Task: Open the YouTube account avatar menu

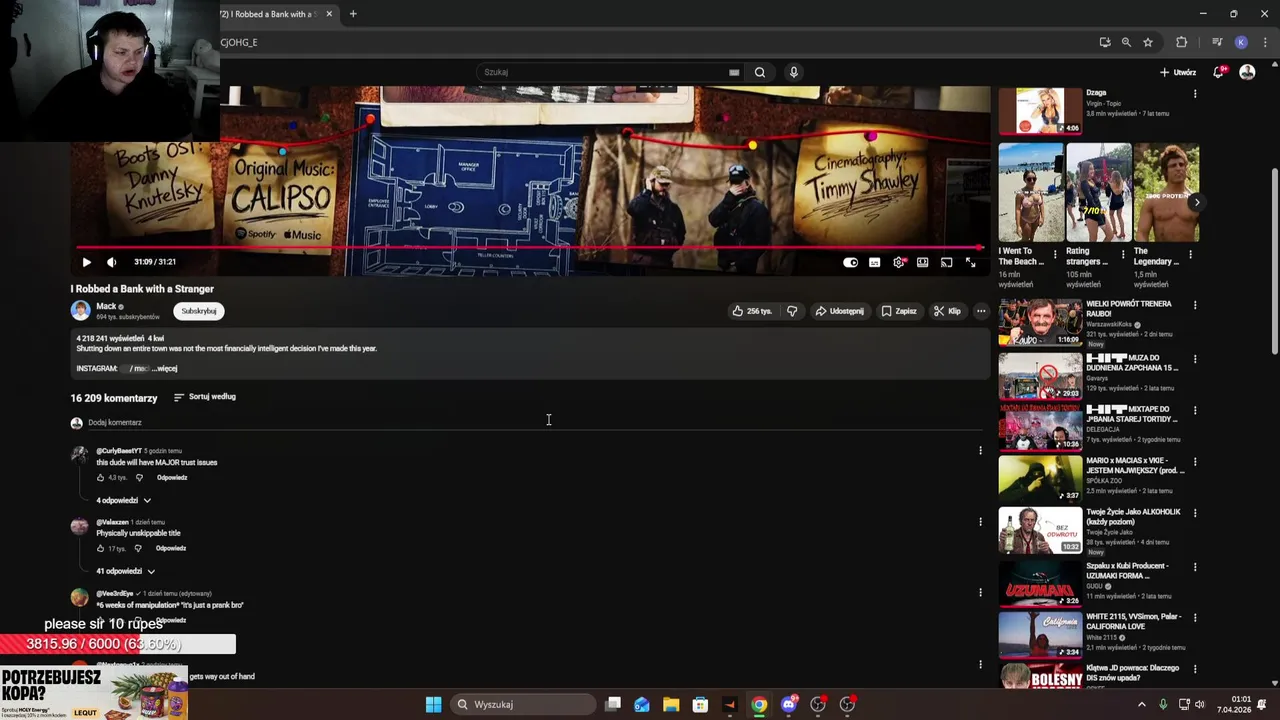Action: [x=1247, y=72]
